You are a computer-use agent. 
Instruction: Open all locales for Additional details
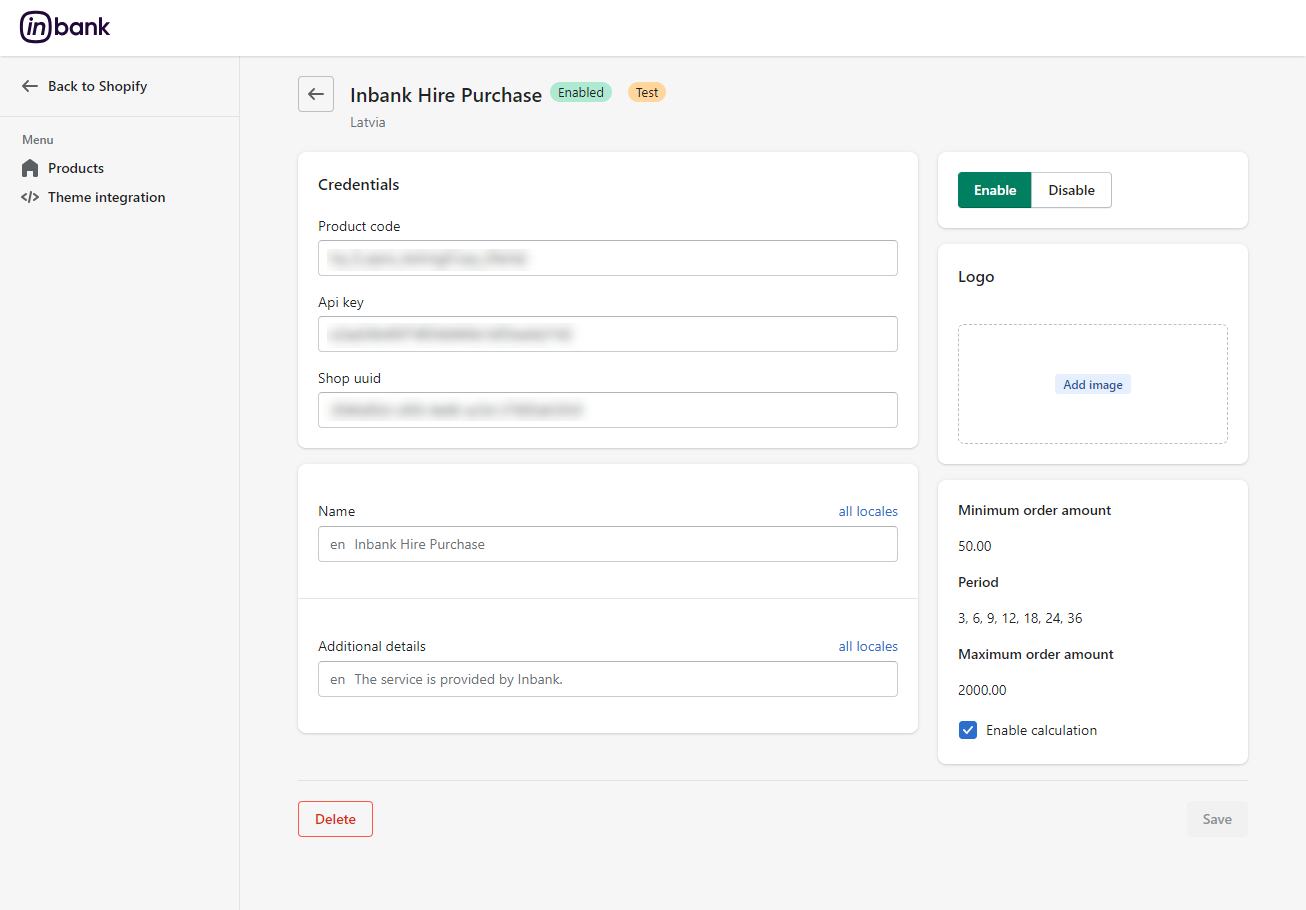pos(867,646)
